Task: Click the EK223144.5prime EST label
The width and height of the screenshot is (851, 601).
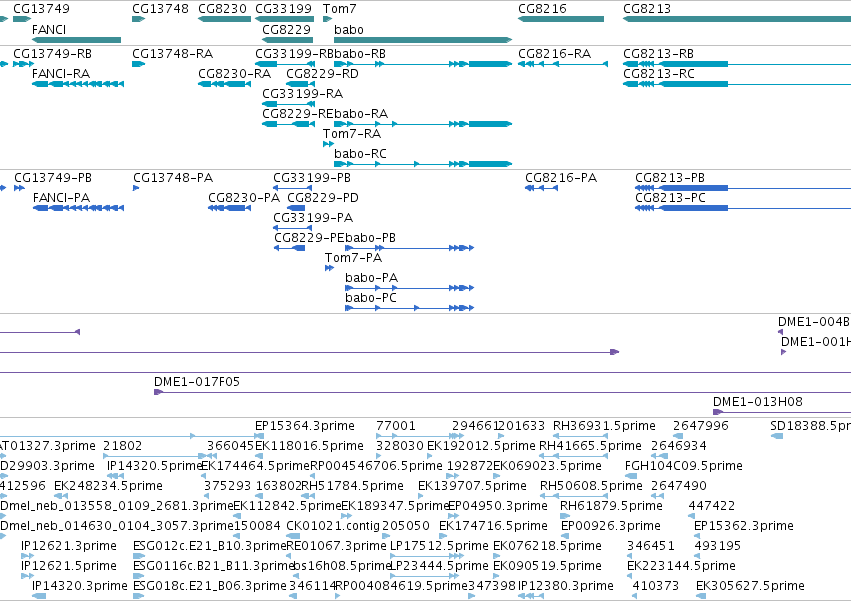Action: pos(681,567)
